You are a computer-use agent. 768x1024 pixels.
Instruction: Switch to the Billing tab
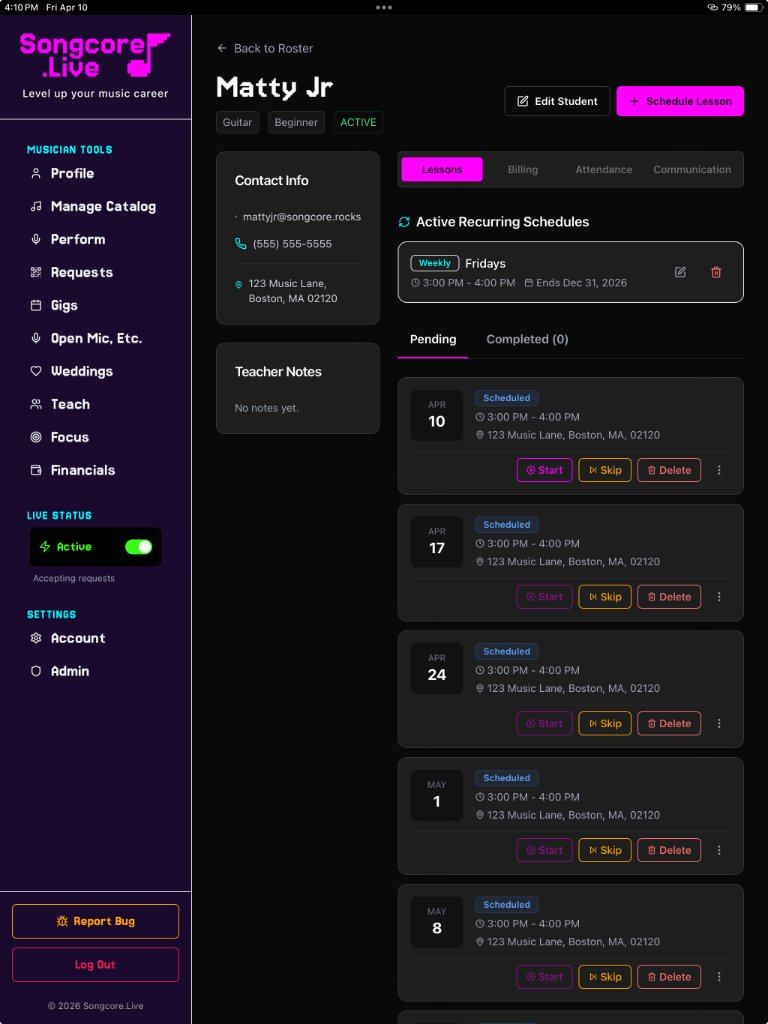pos(523,169)
